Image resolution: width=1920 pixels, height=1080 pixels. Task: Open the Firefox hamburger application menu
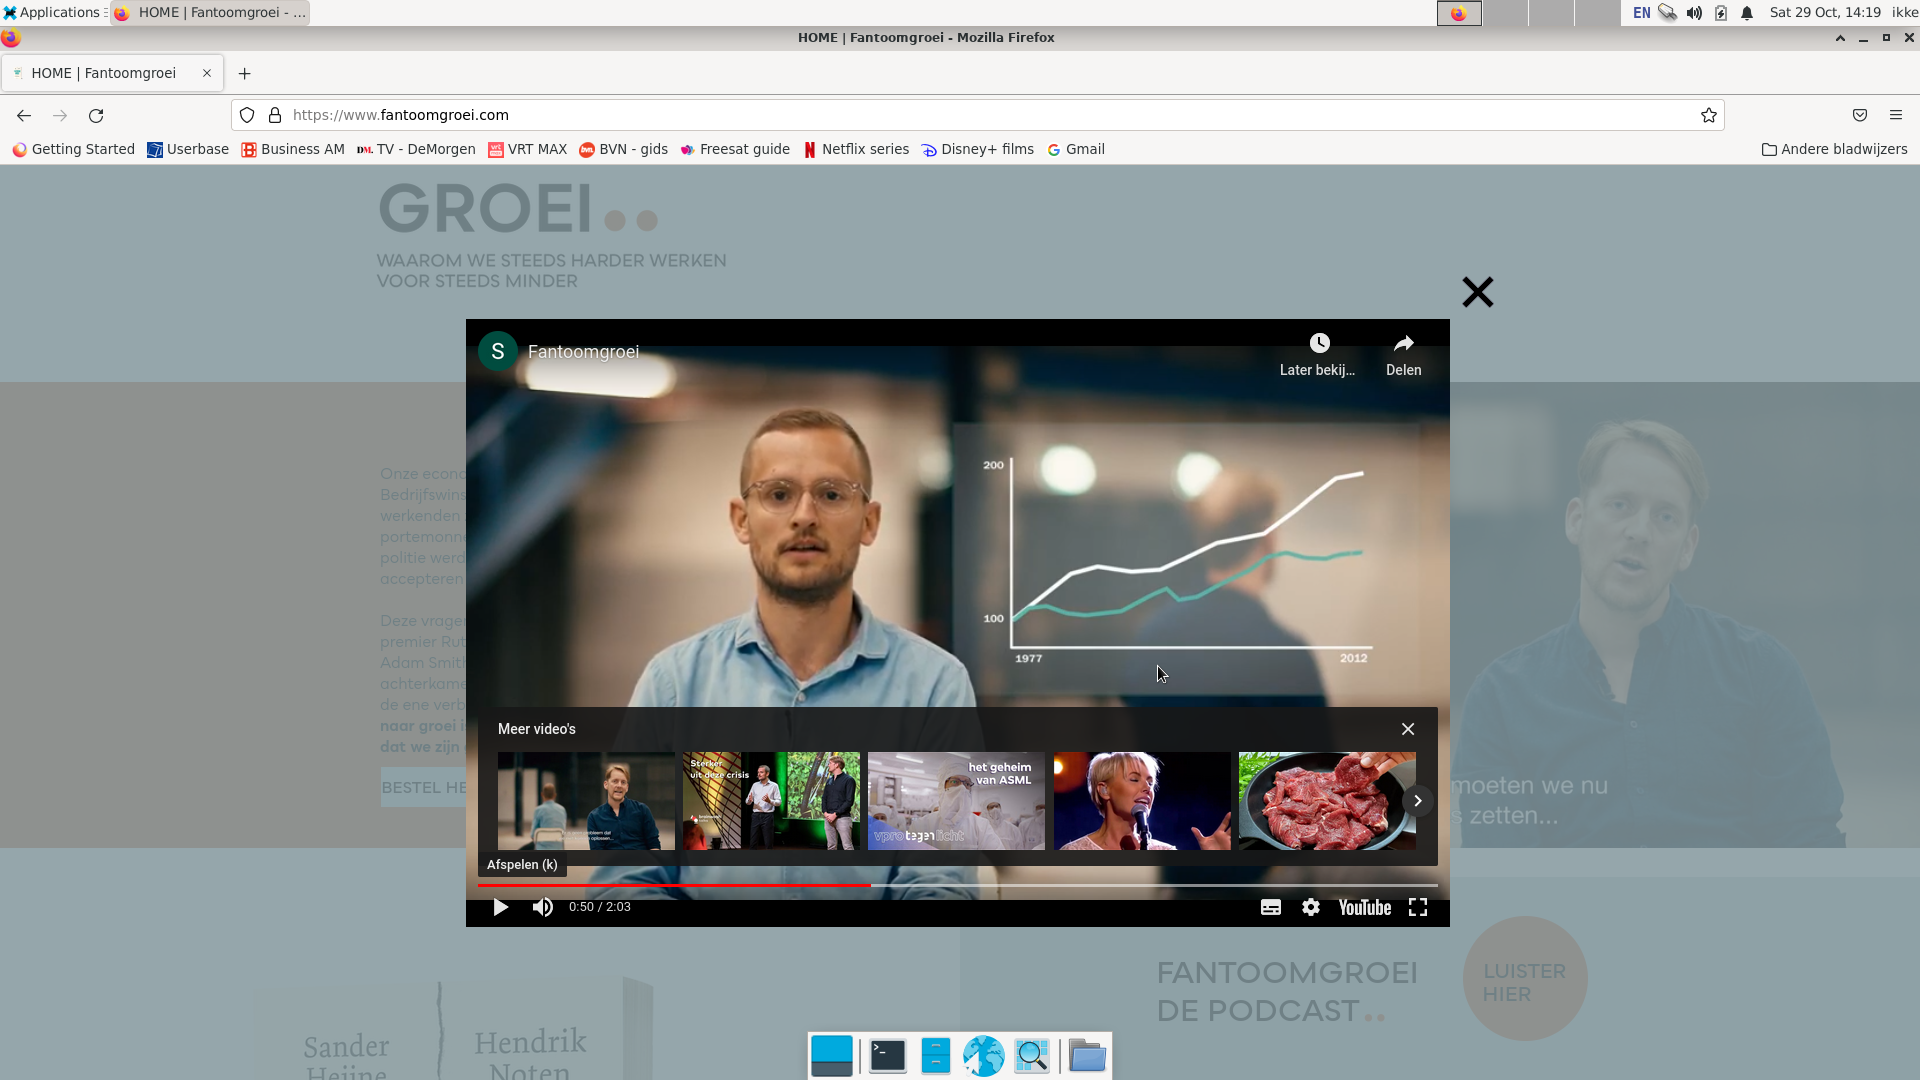tap(1895, 115)
